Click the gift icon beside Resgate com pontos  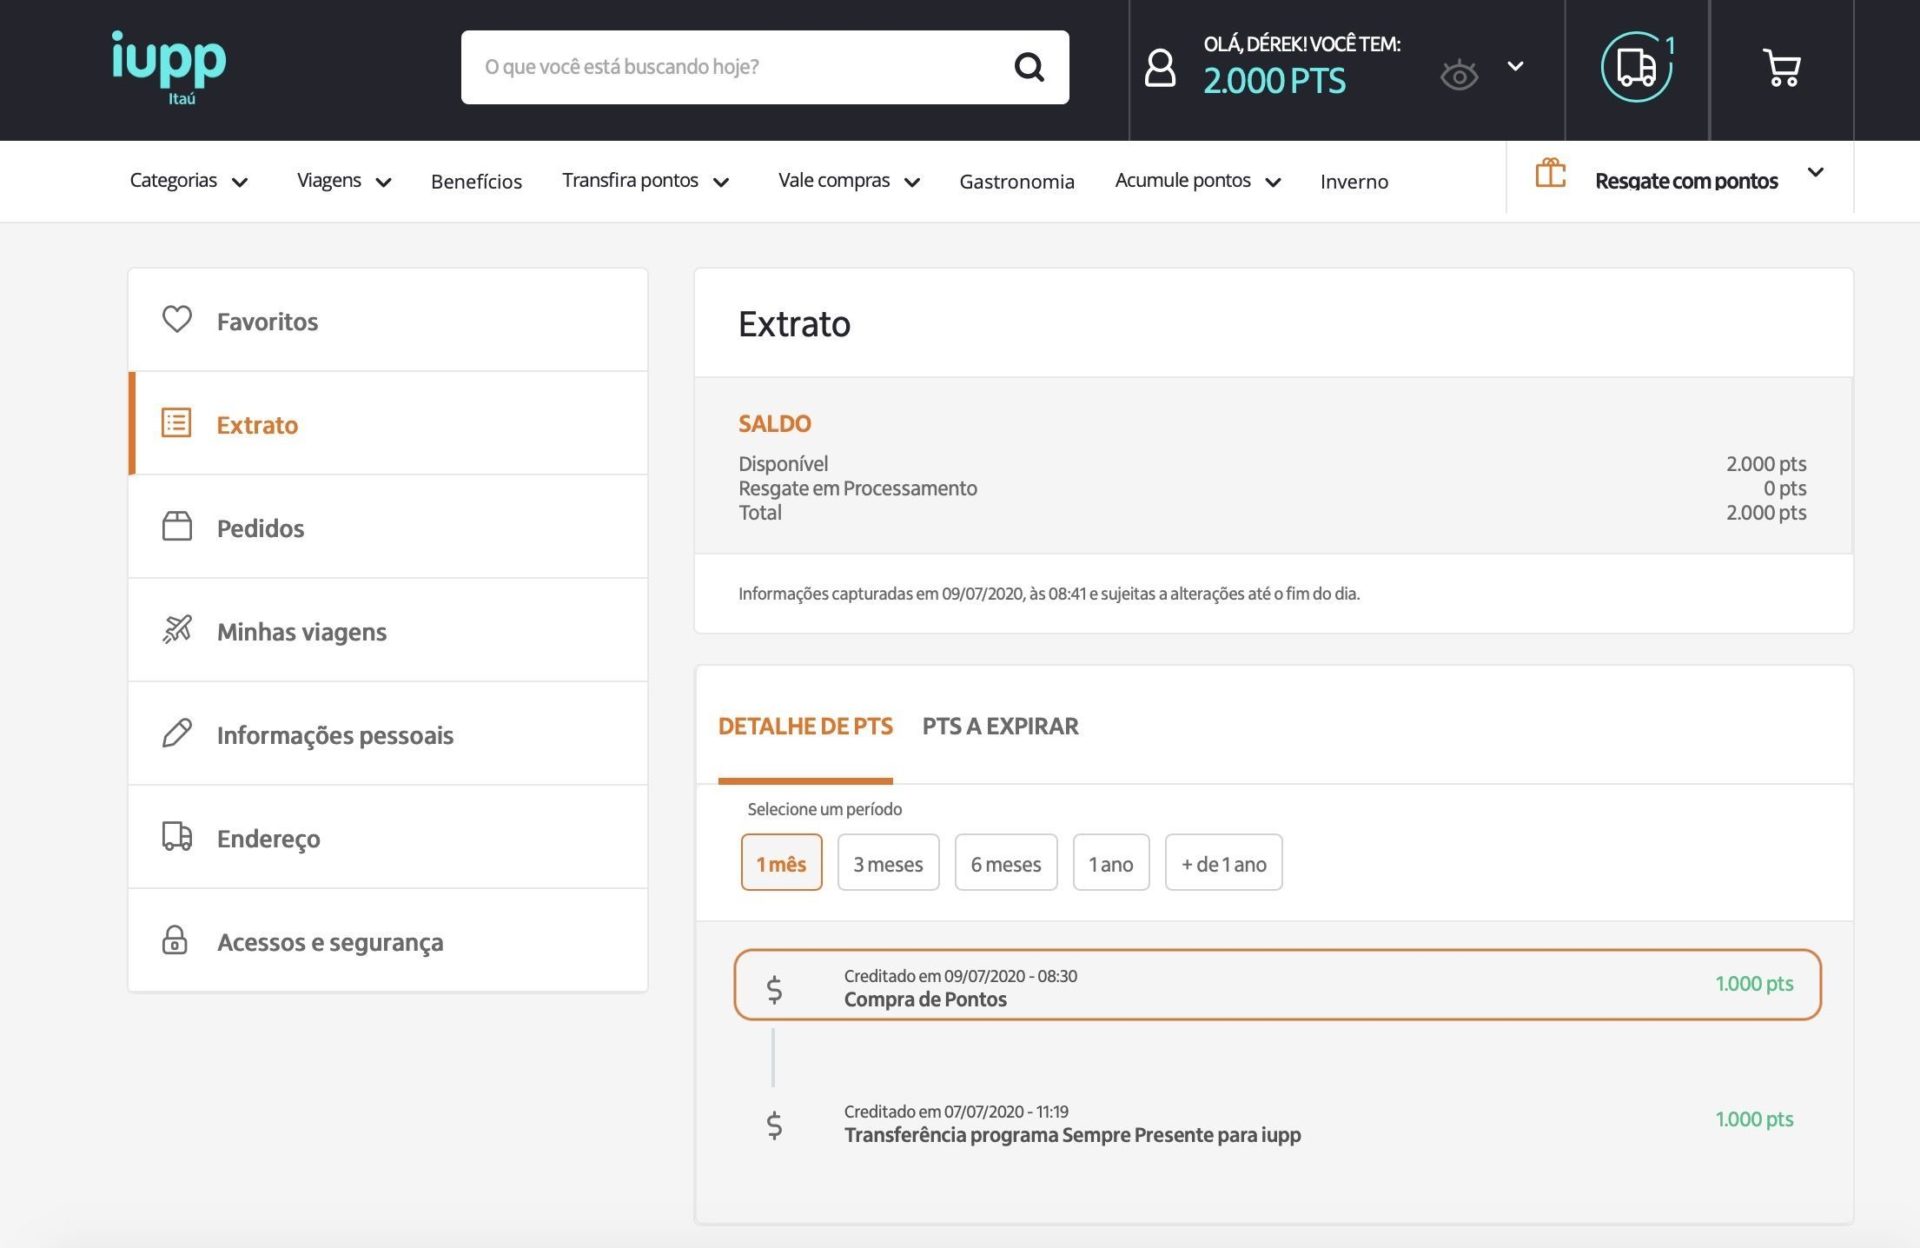[x=1550, y=173]
